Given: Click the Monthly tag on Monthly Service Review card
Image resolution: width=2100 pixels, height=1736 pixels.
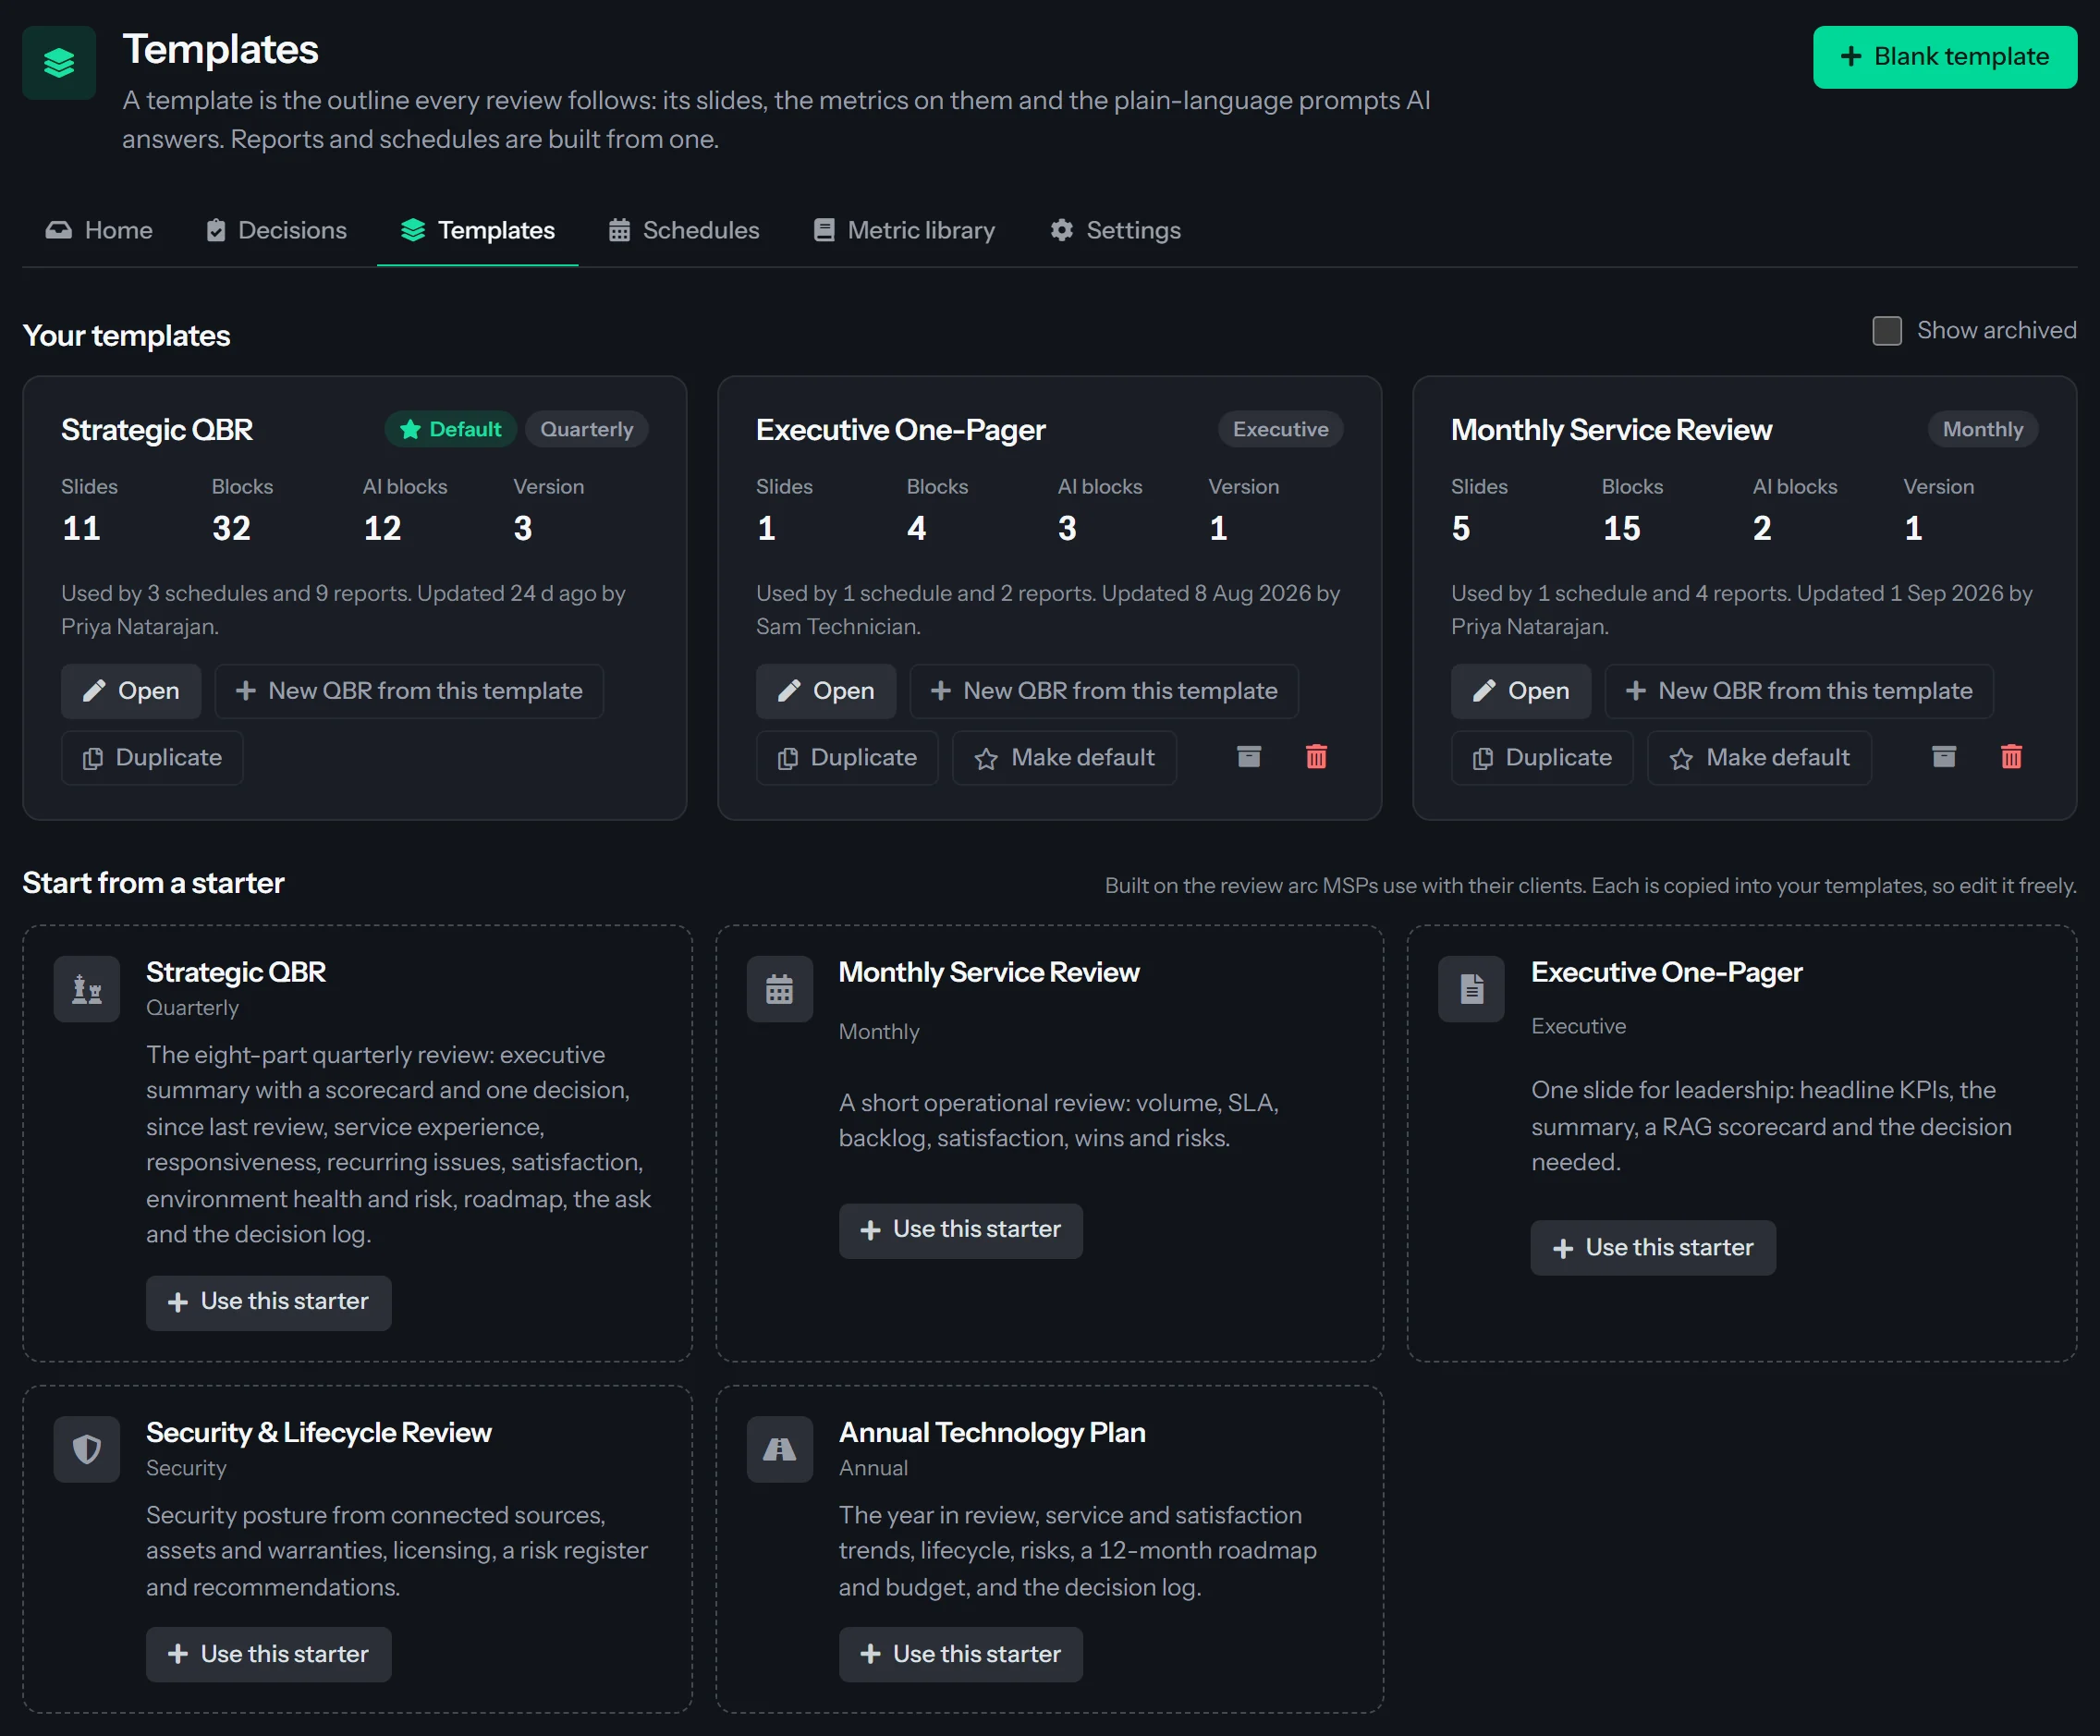Looking at the screenshot, I should [x=1983, y=429].
